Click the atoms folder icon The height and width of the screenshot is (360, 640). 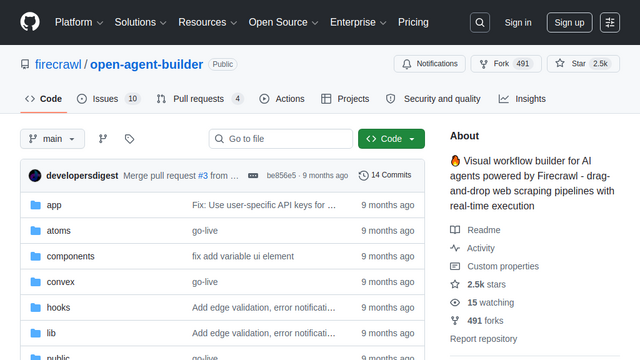click(36, 231)
